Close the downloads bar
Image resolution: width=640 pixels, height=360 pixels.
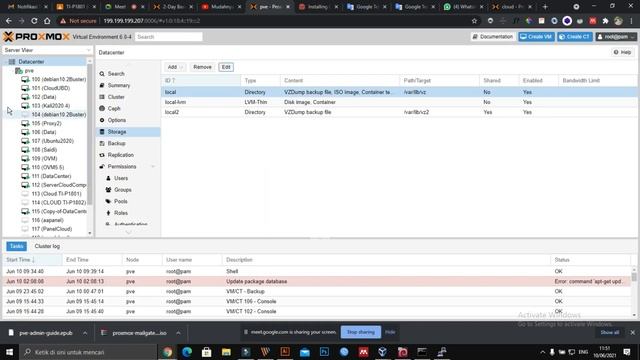tap(633, 333)
